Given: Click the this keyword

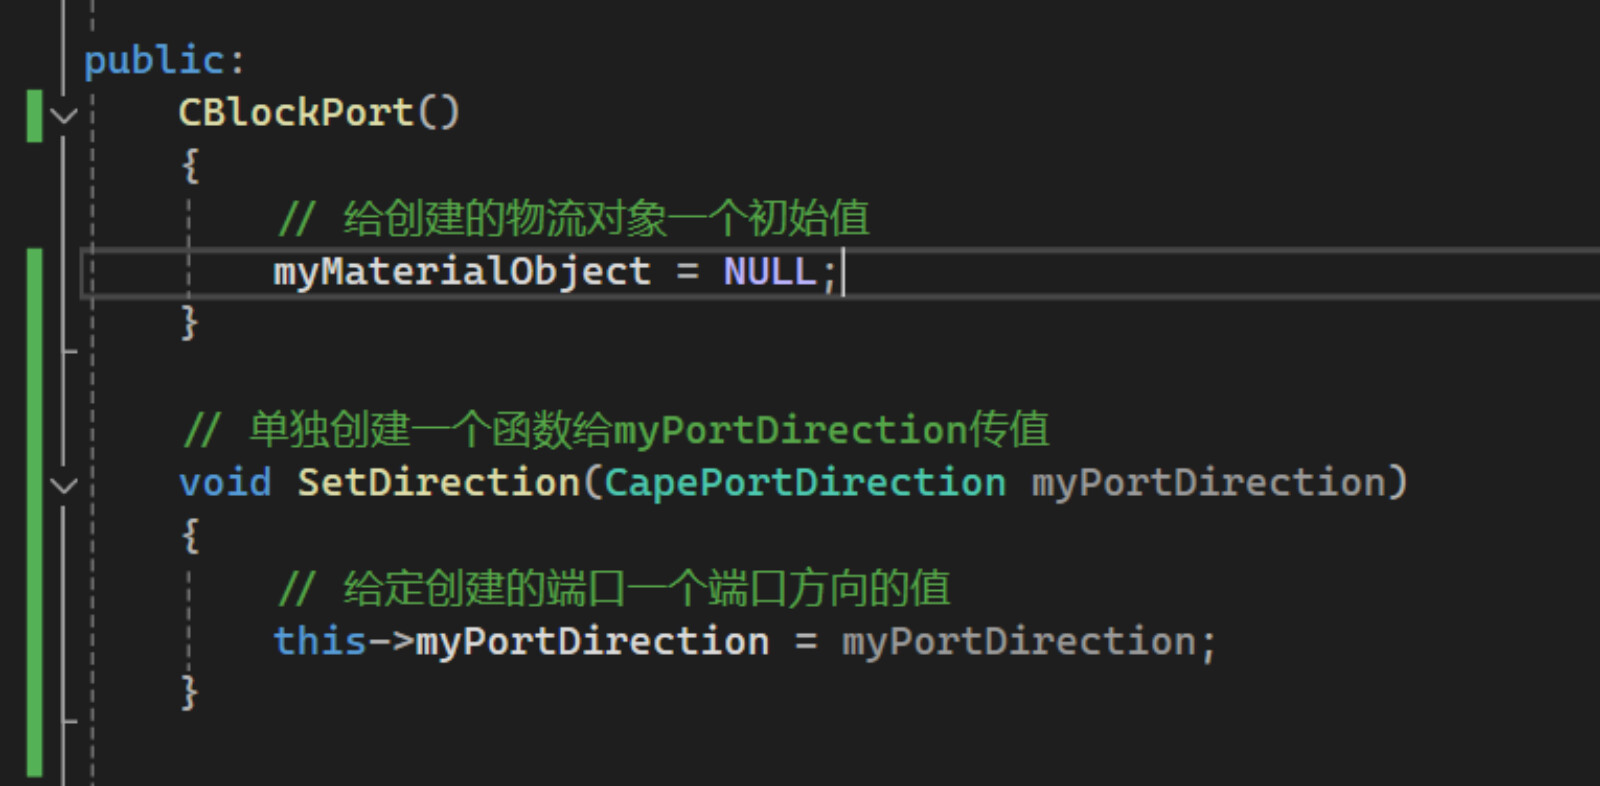Looking at the screenshot, I should pos(320,641).
